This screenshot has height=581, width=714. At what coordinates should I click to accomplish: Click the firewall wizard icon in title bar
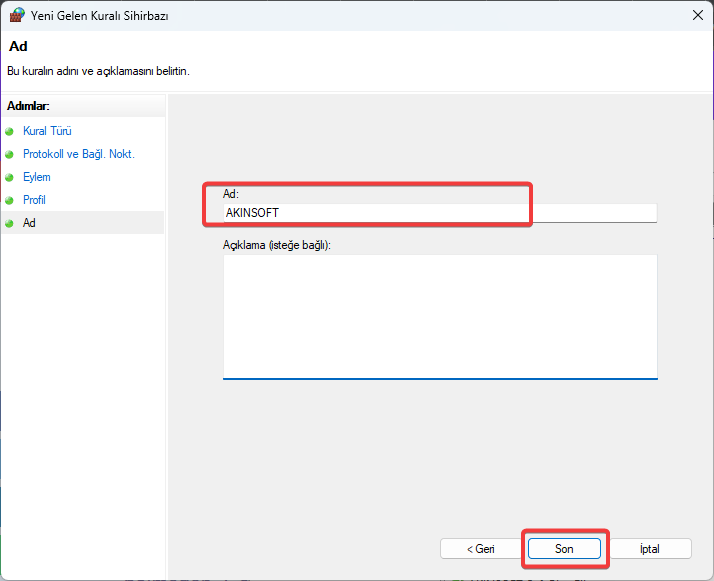17,15
